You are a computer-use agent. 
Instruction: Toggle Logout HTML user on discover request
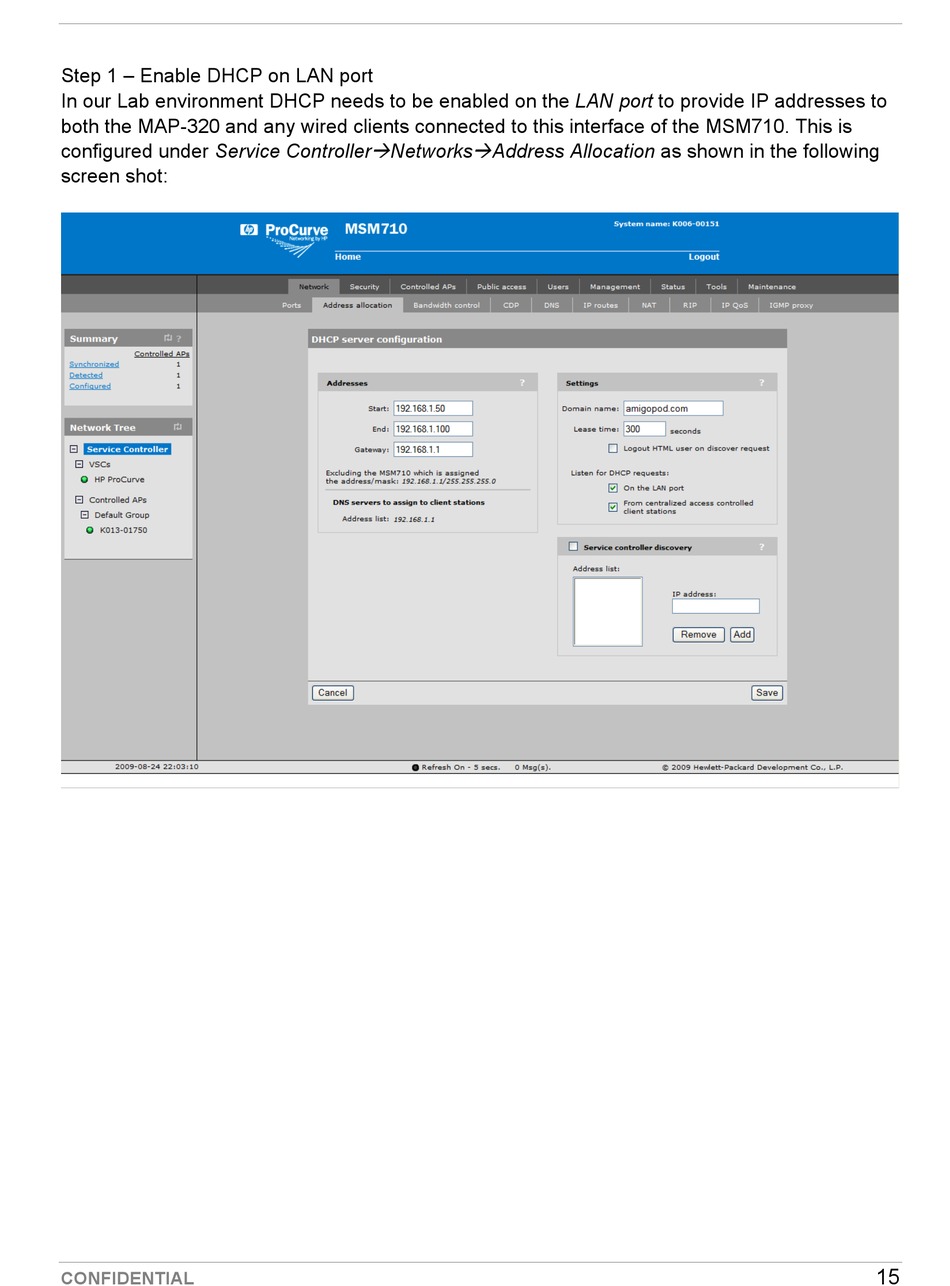[613, 448]
